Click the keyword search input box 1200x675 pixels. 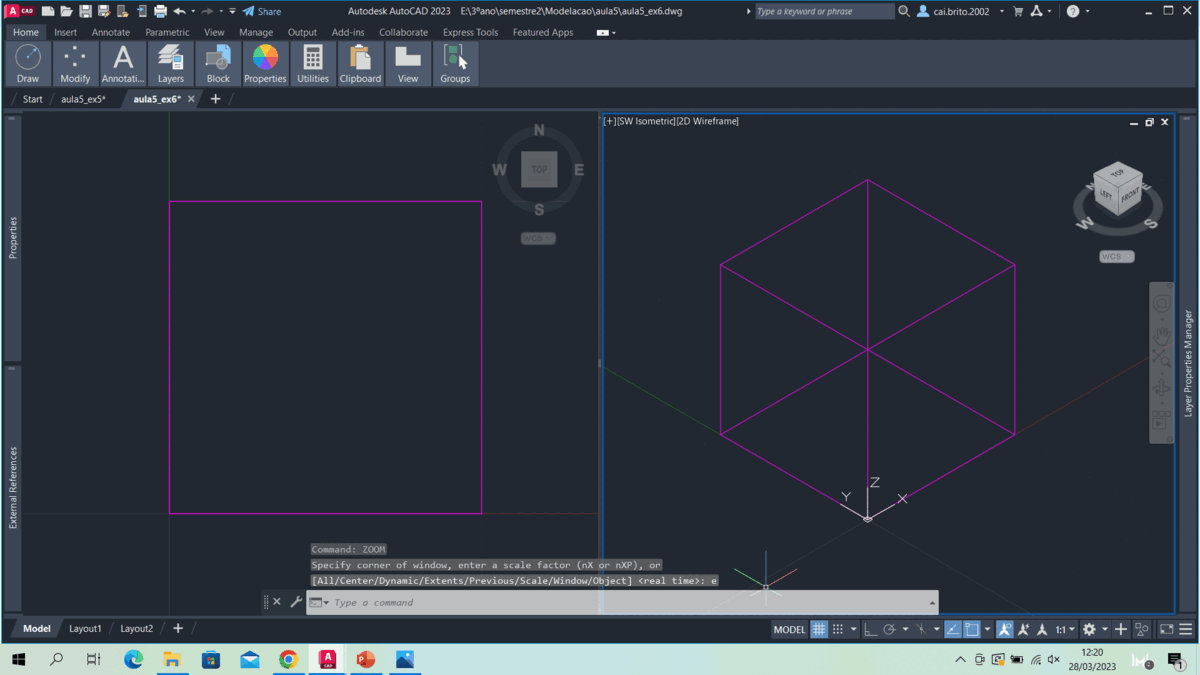(824, 12)
